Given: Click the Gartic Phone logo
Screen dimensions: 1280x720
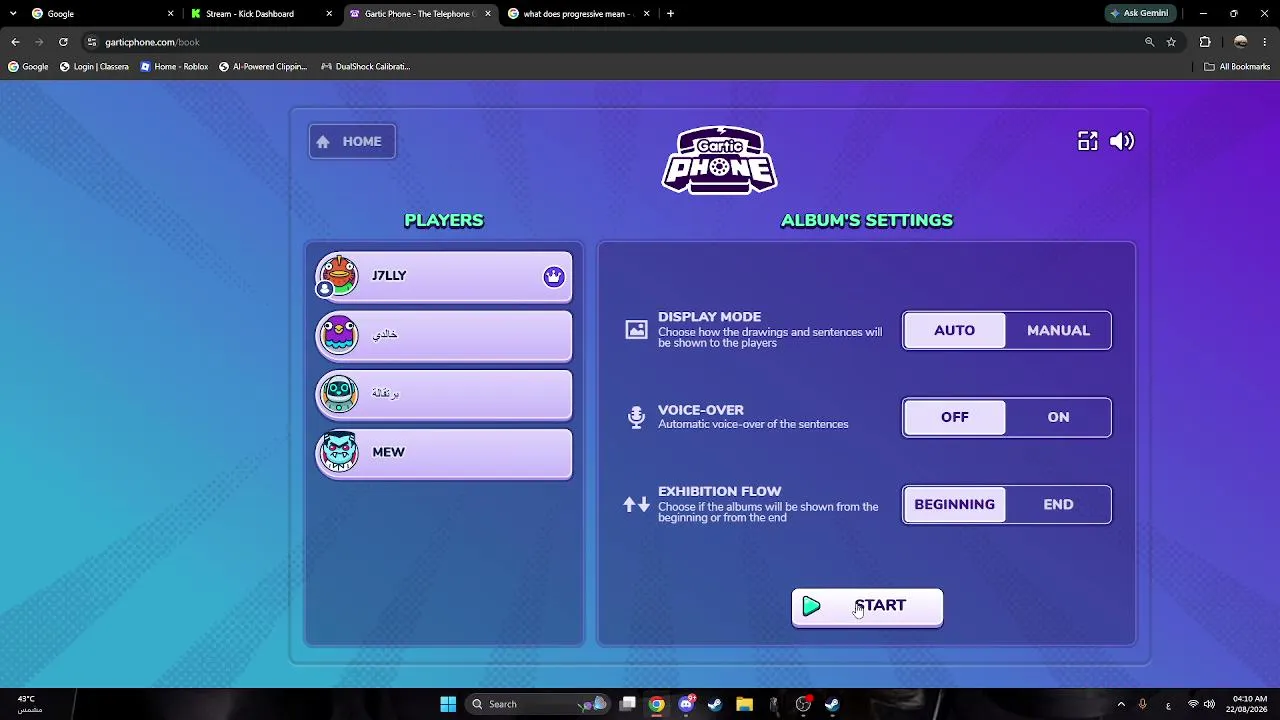Looking at the screenshot, I should point(719,160).
